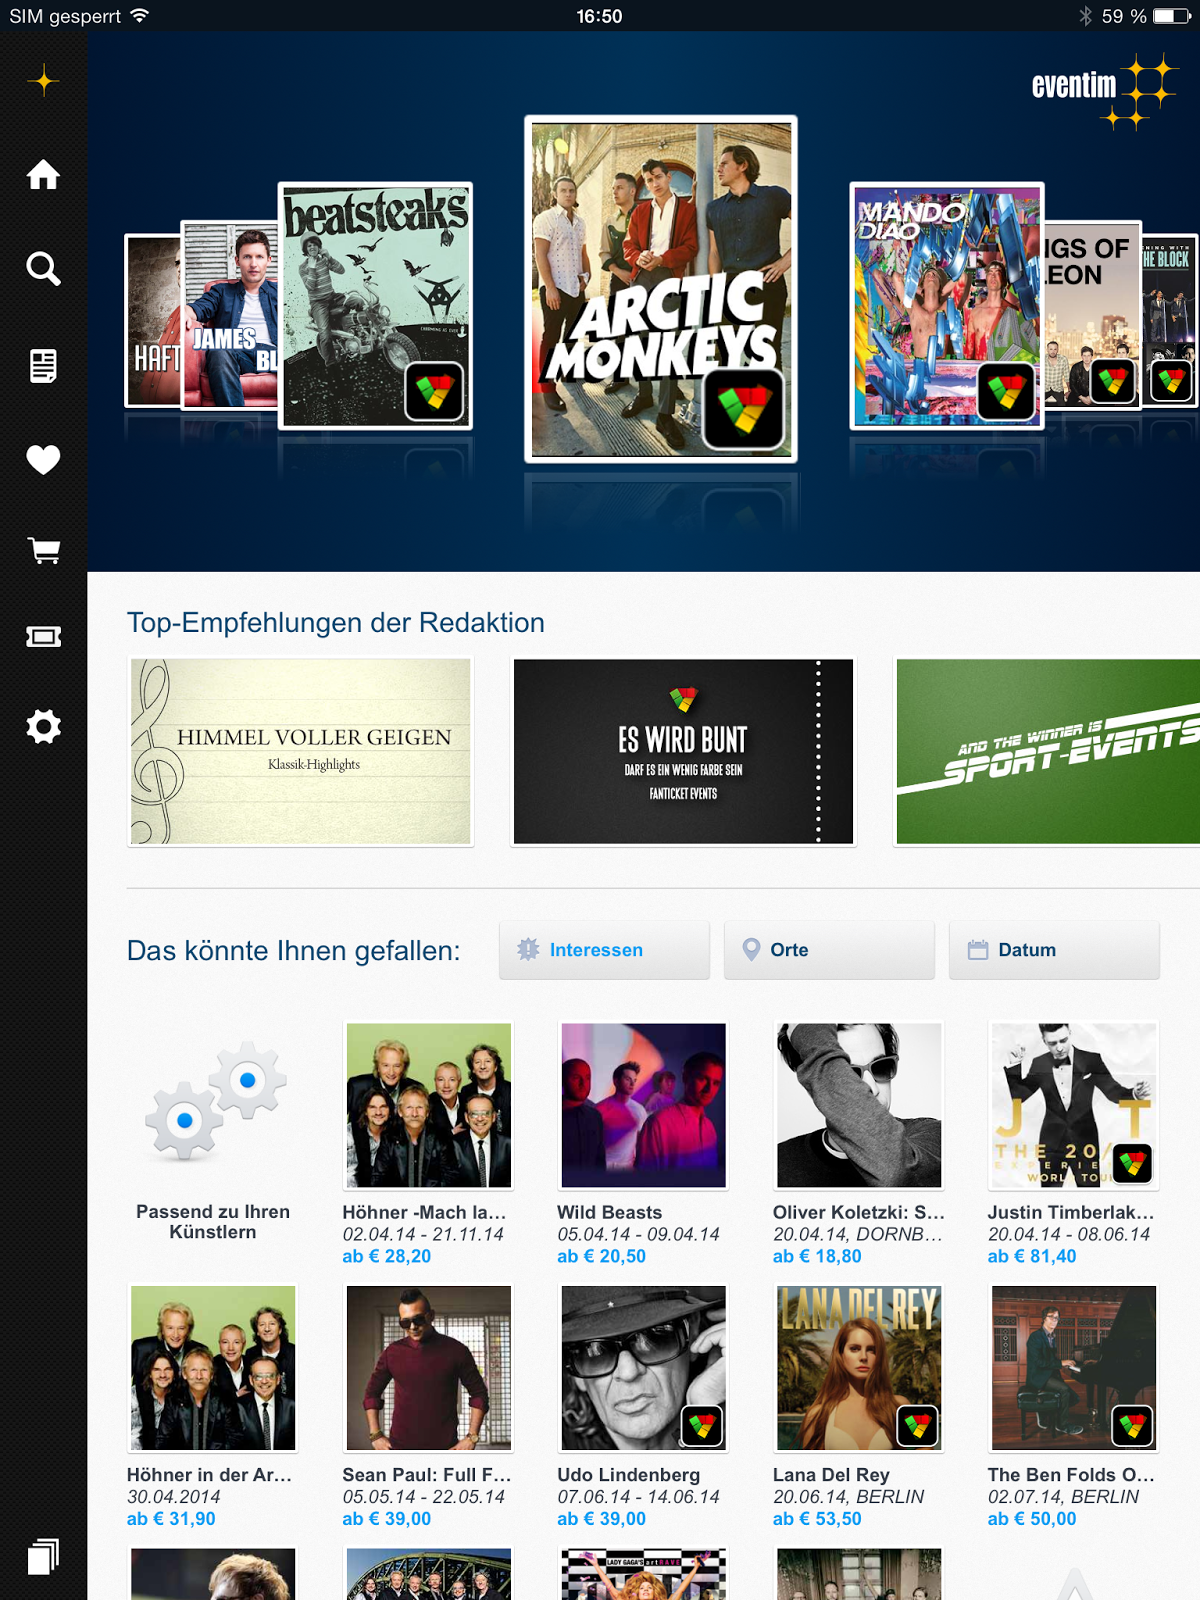This screenshot has width=1200, height=1600.
Task: Tap the gears icon for matching artists
Action: point(214,1100)
